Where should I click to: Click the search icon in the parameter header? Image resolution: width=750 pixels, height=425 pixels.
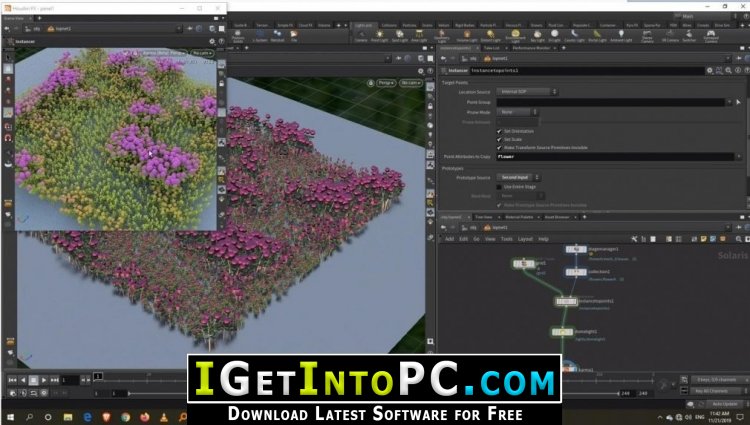(x=728, y=70)
